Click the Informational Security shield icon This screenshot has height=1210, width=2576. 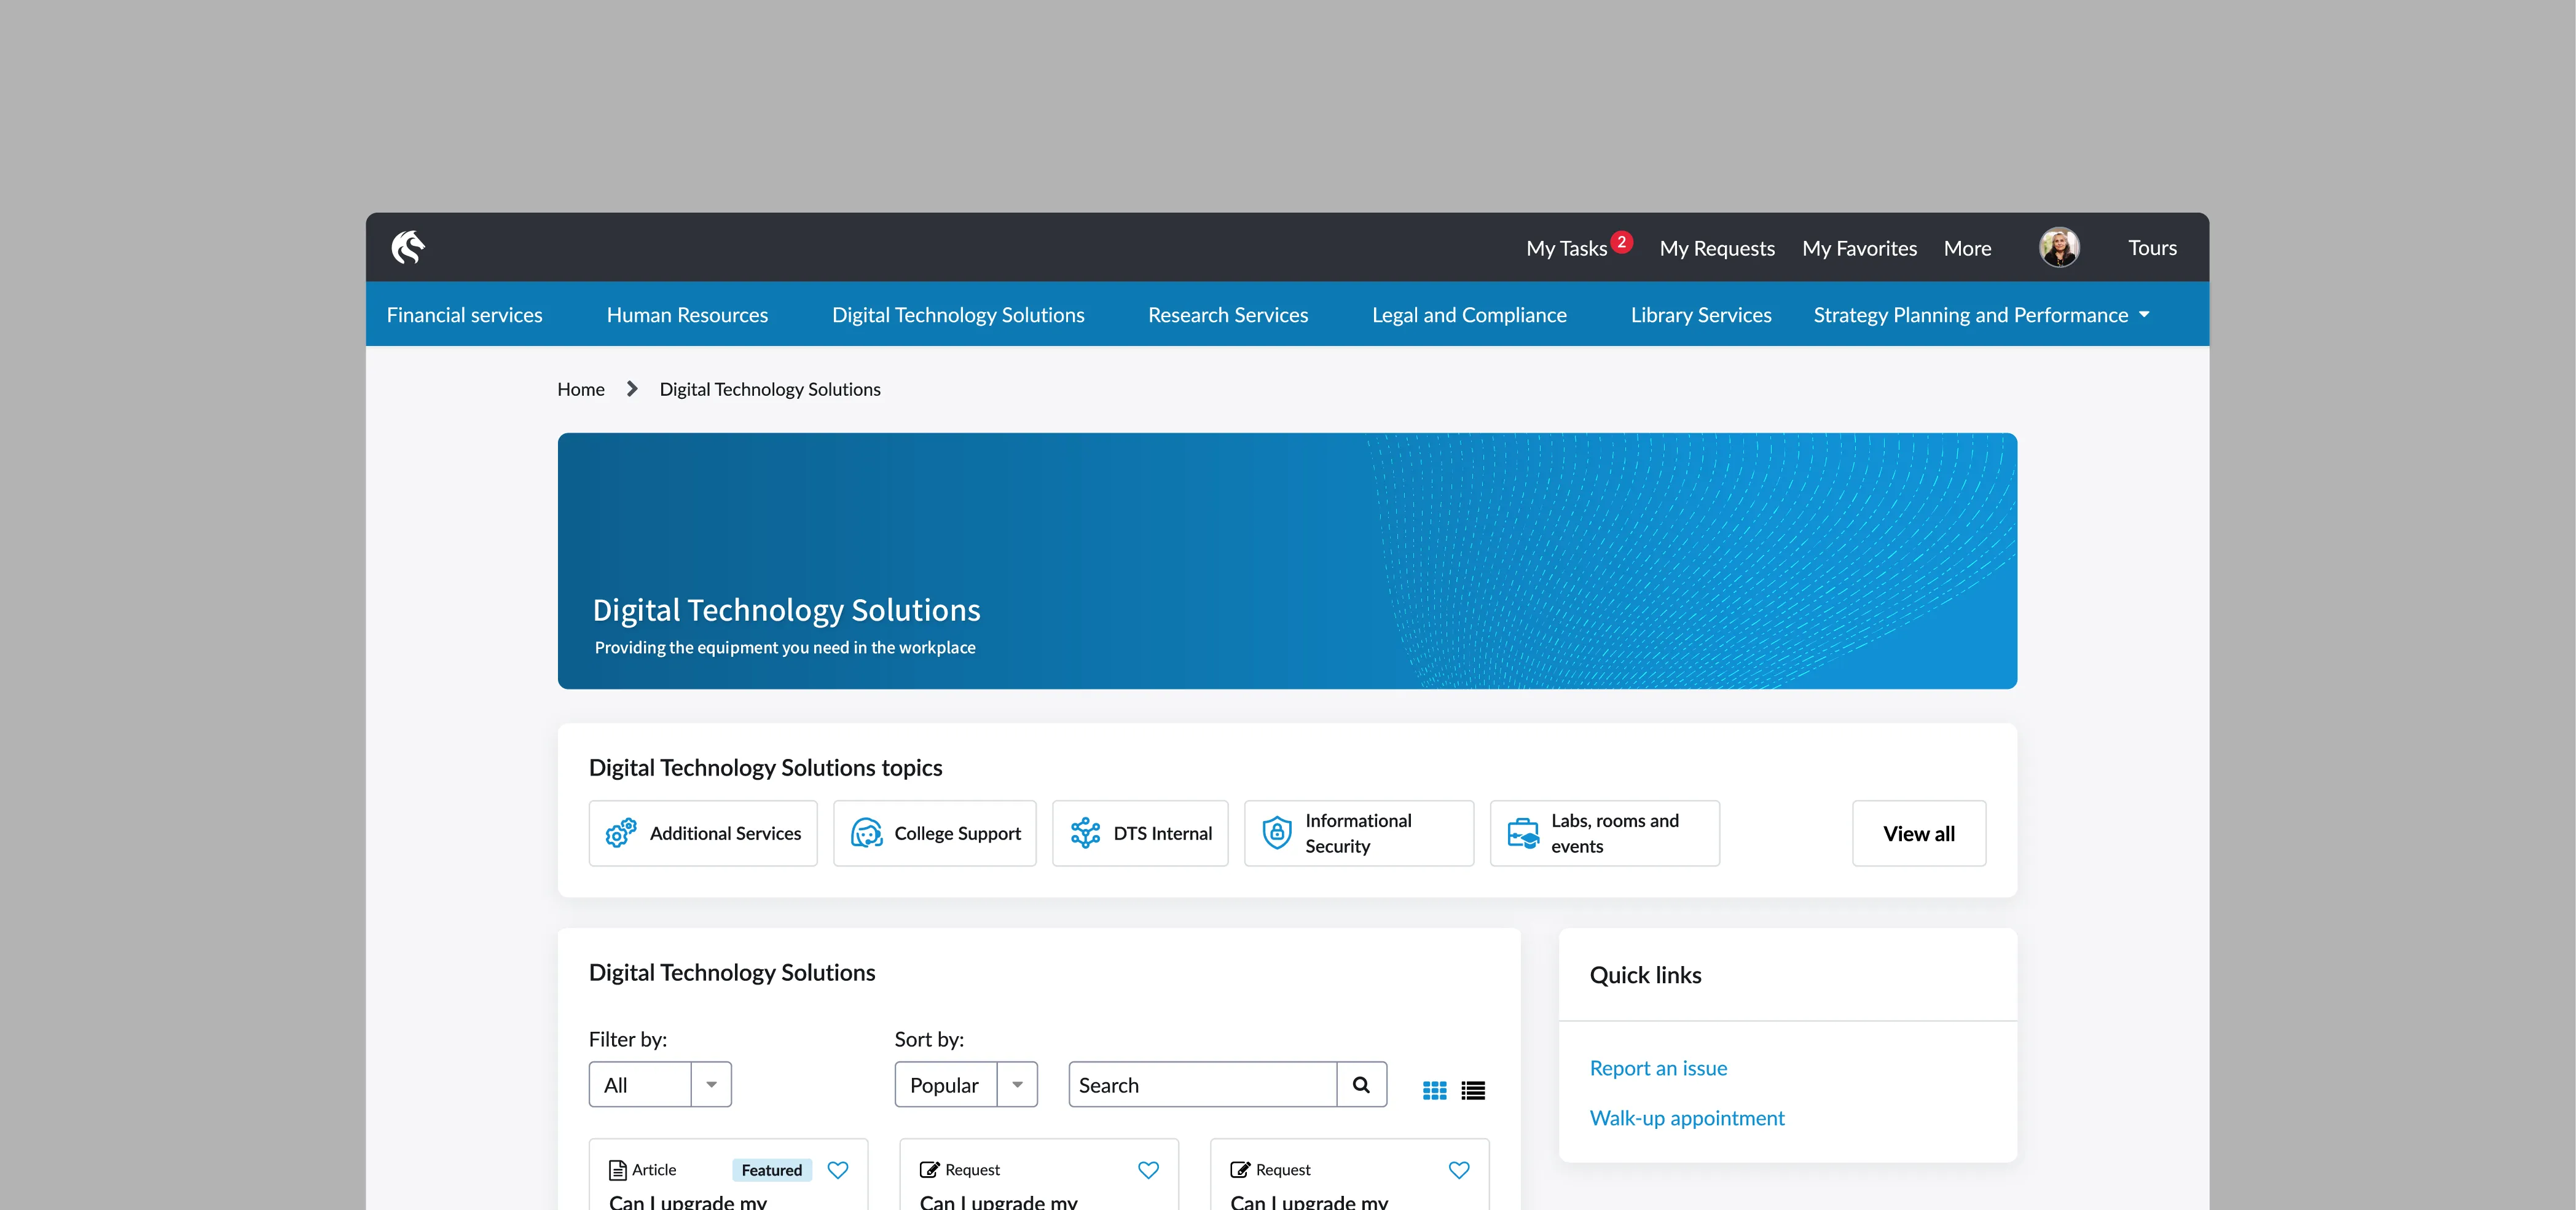click(x=1277, y=833)
